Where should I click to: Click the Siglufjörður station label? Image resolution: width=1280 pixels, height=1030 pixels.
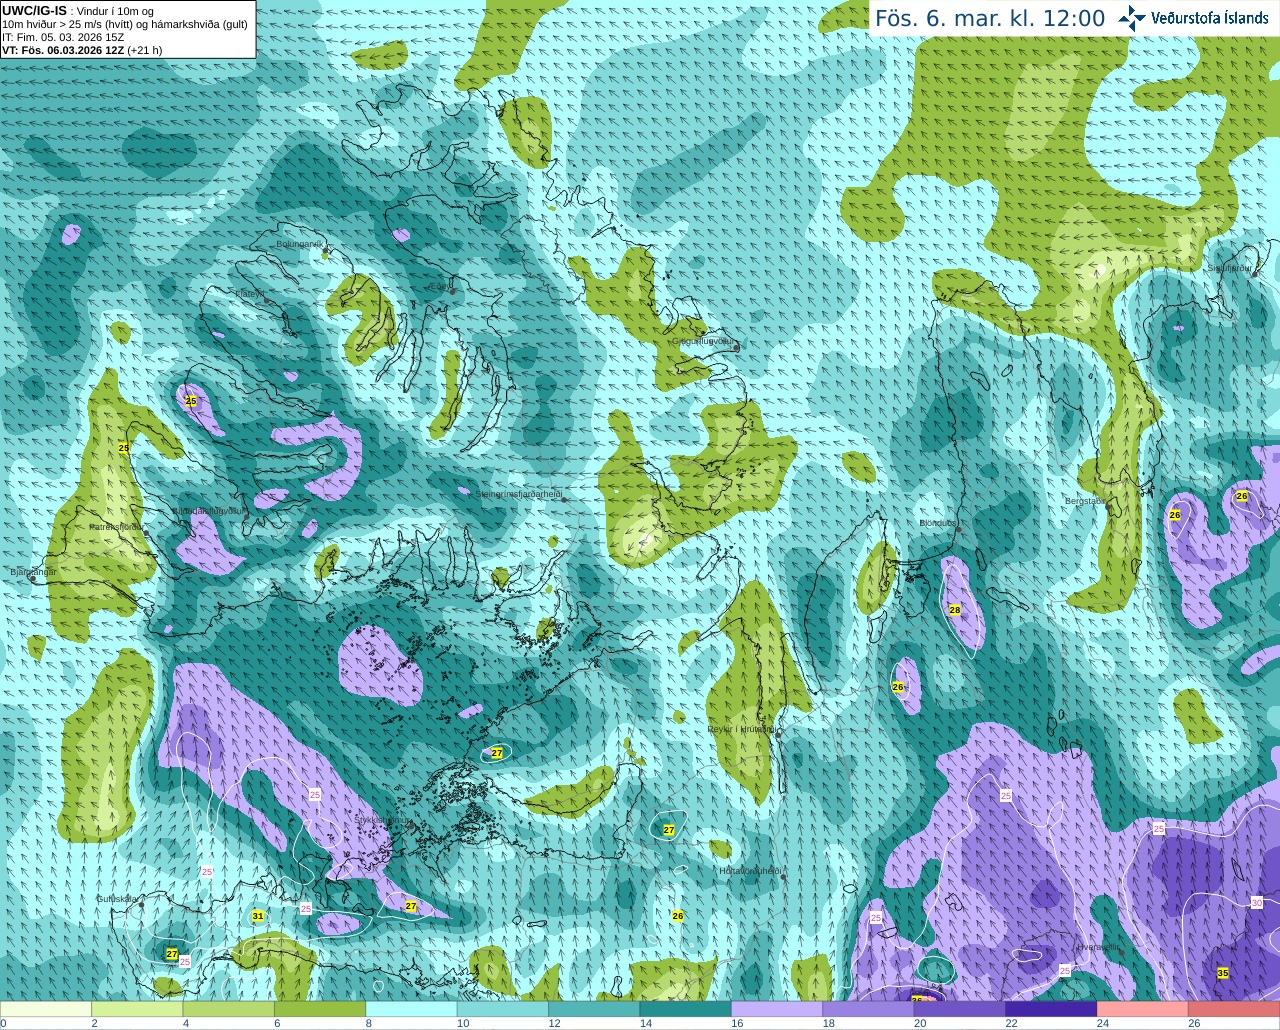[1229, 268]
